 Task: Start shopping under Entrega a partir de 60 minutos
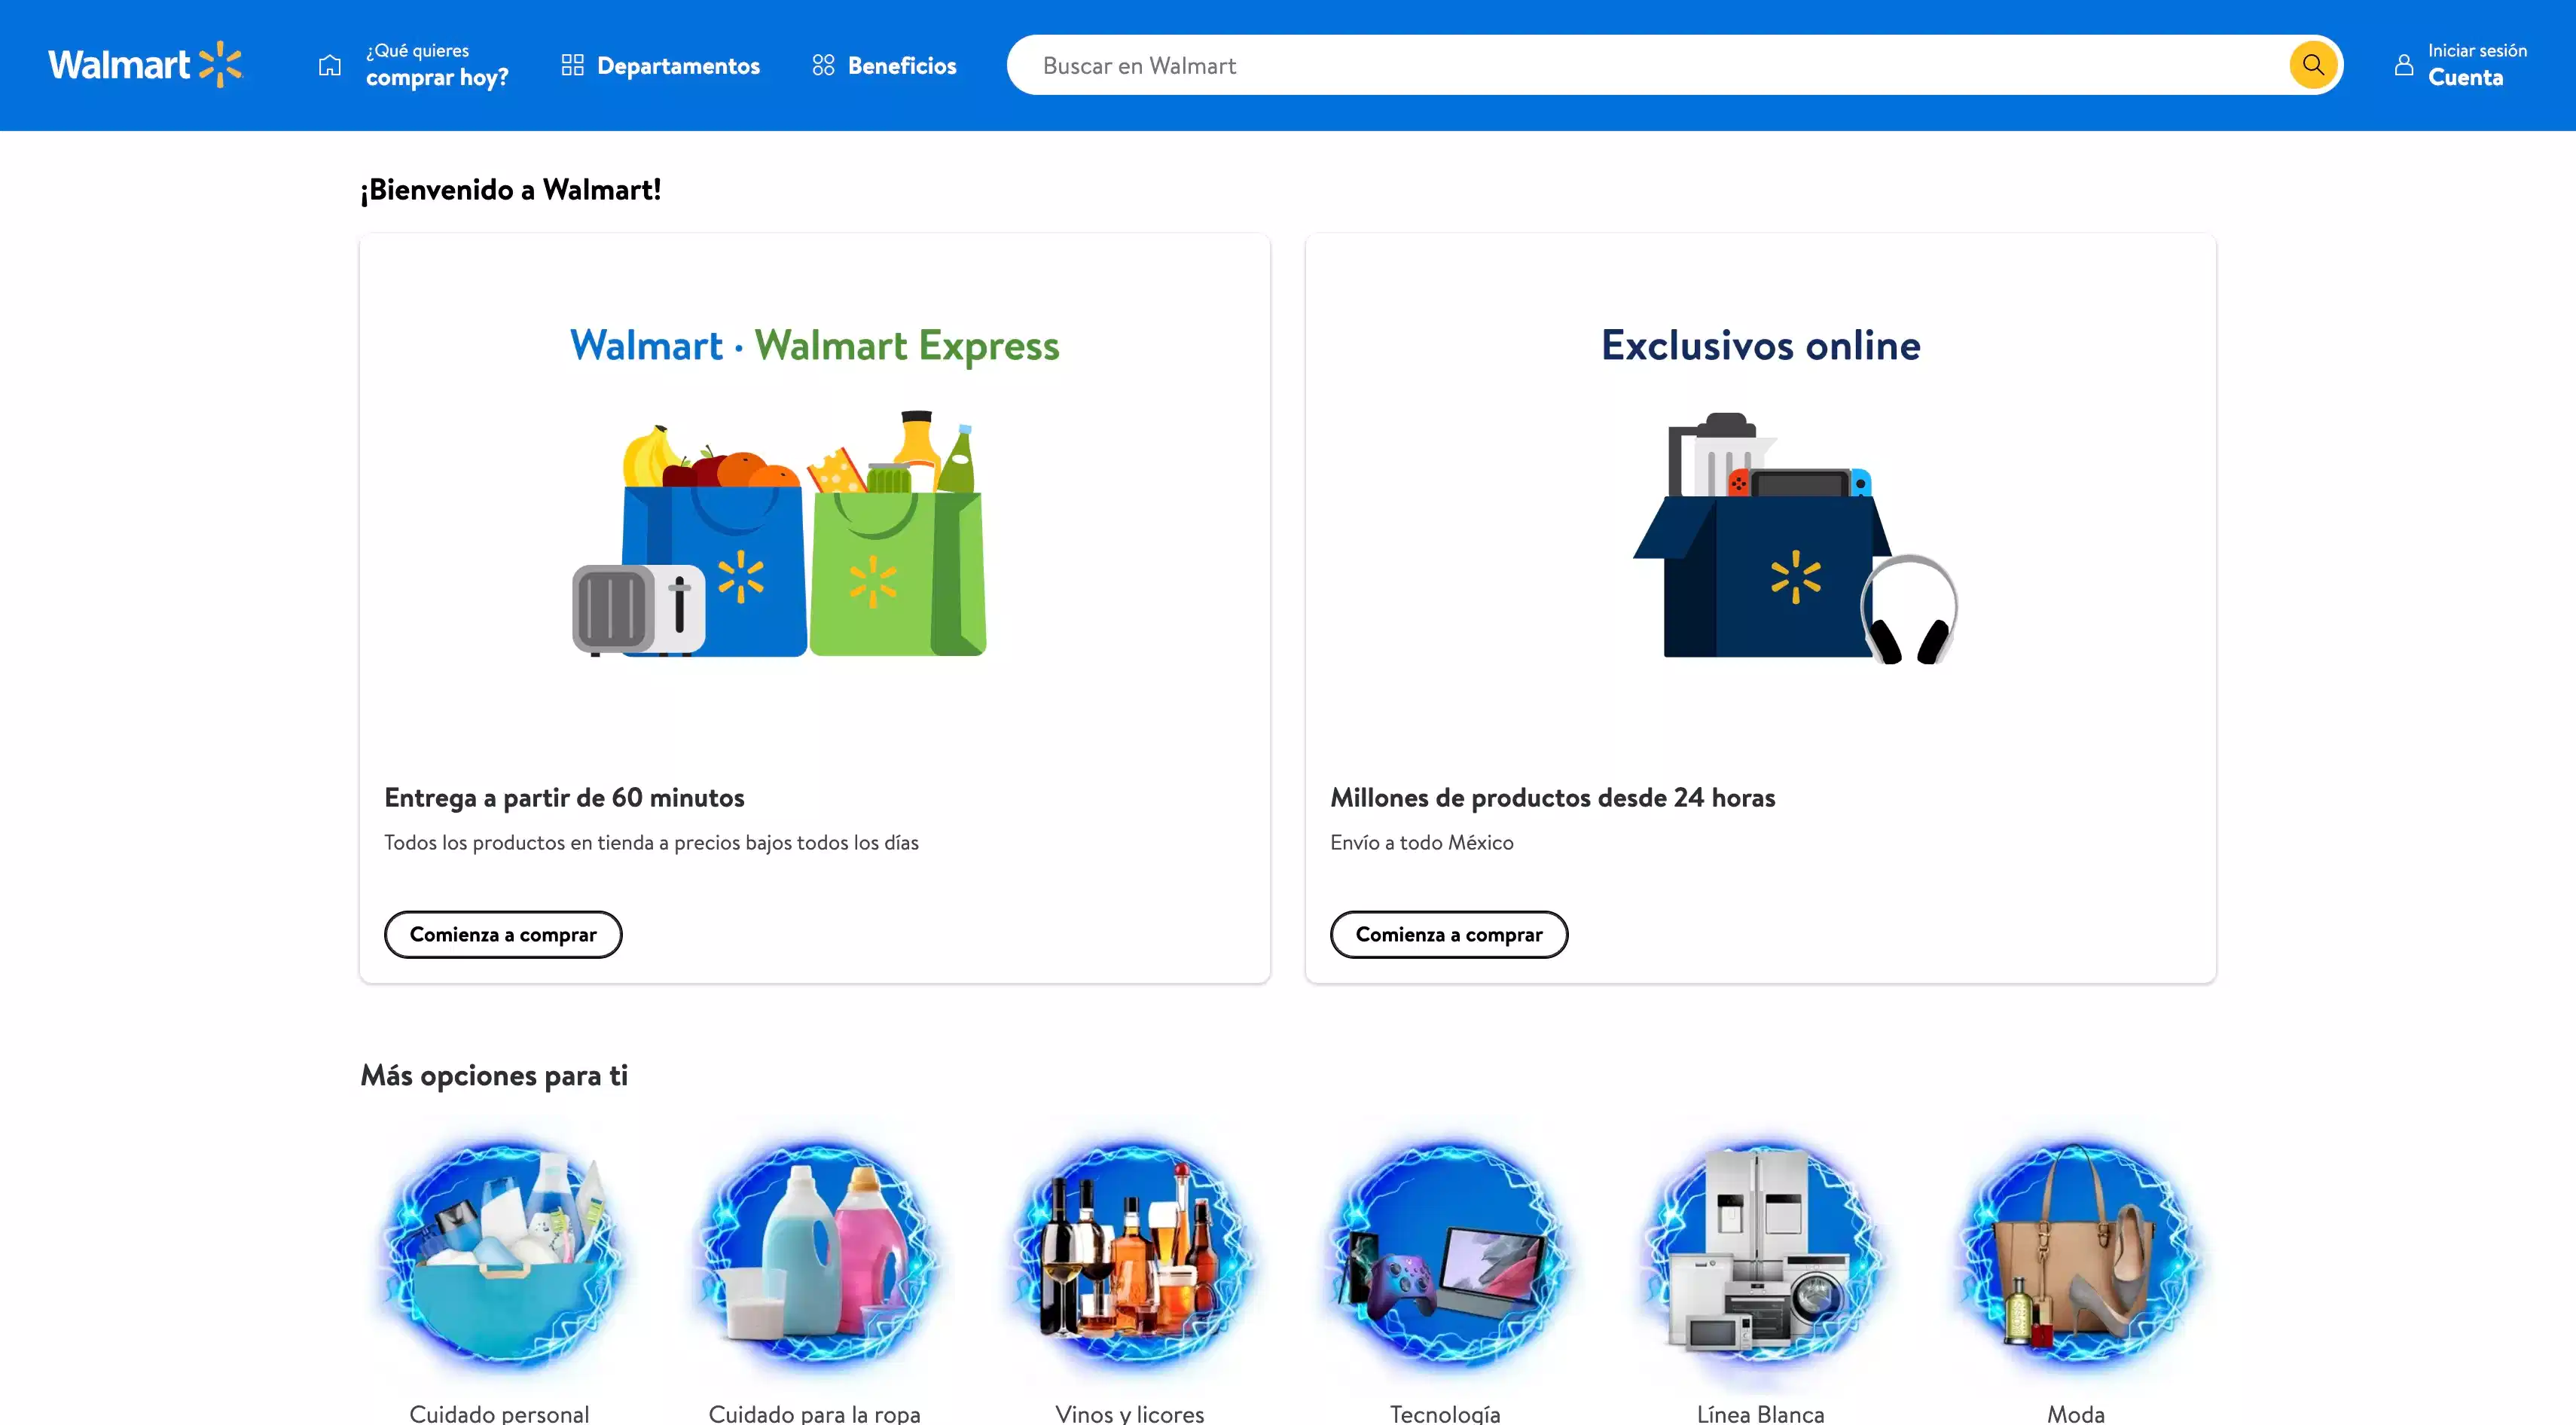(x=503, y=934)
